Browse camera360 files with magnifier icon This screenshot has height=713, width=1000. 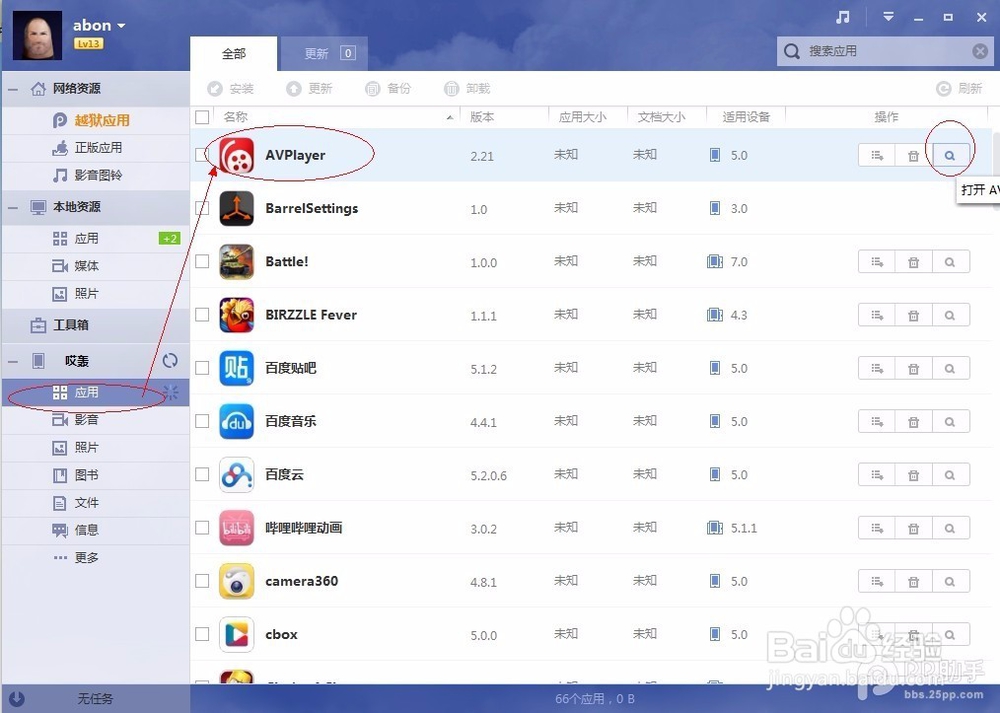tap(950, 581)
